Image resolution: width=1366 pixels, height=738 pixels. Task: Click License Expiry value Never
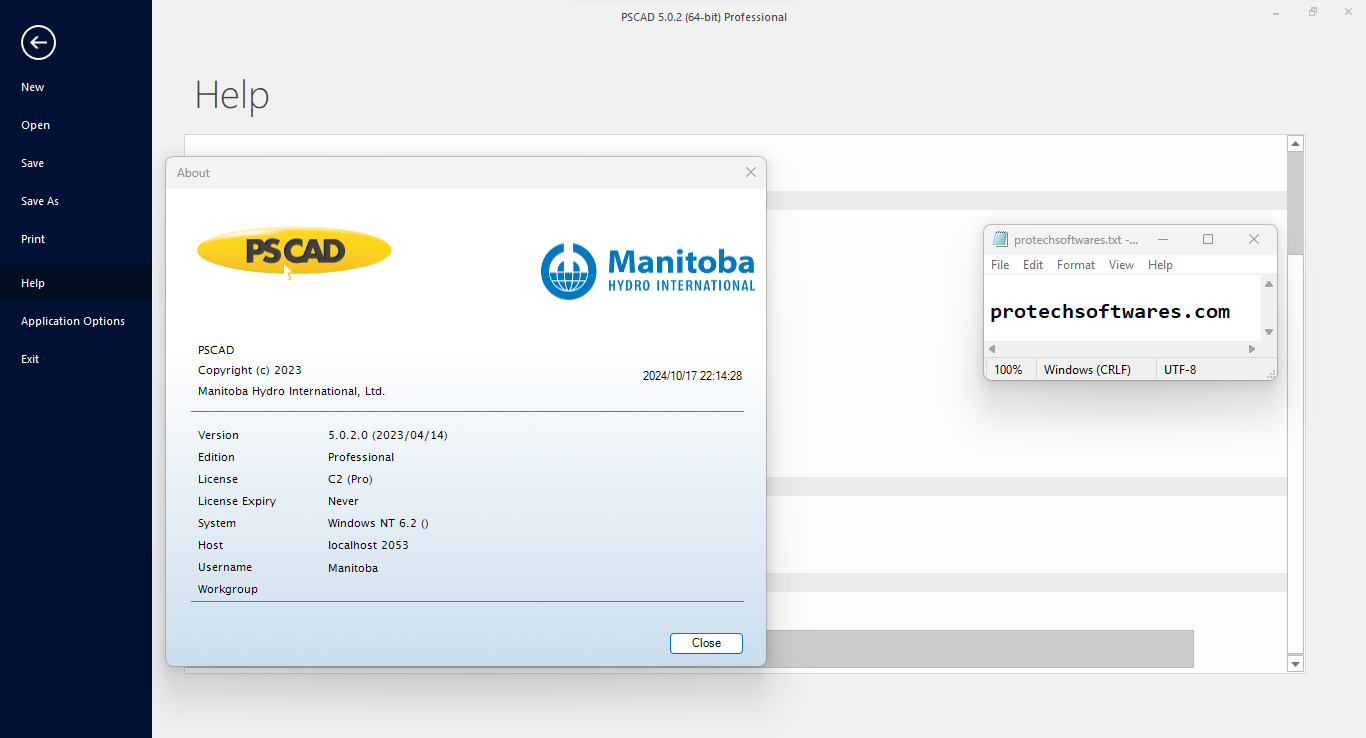[343, 501]
